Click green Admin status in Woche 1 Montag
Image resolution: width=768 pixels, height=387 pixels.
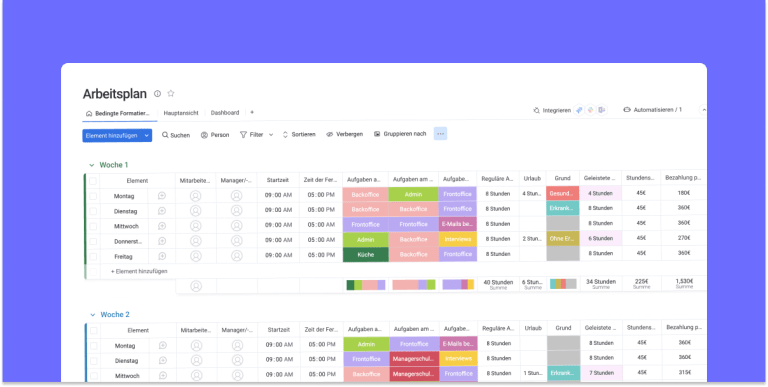click(413, 194)
